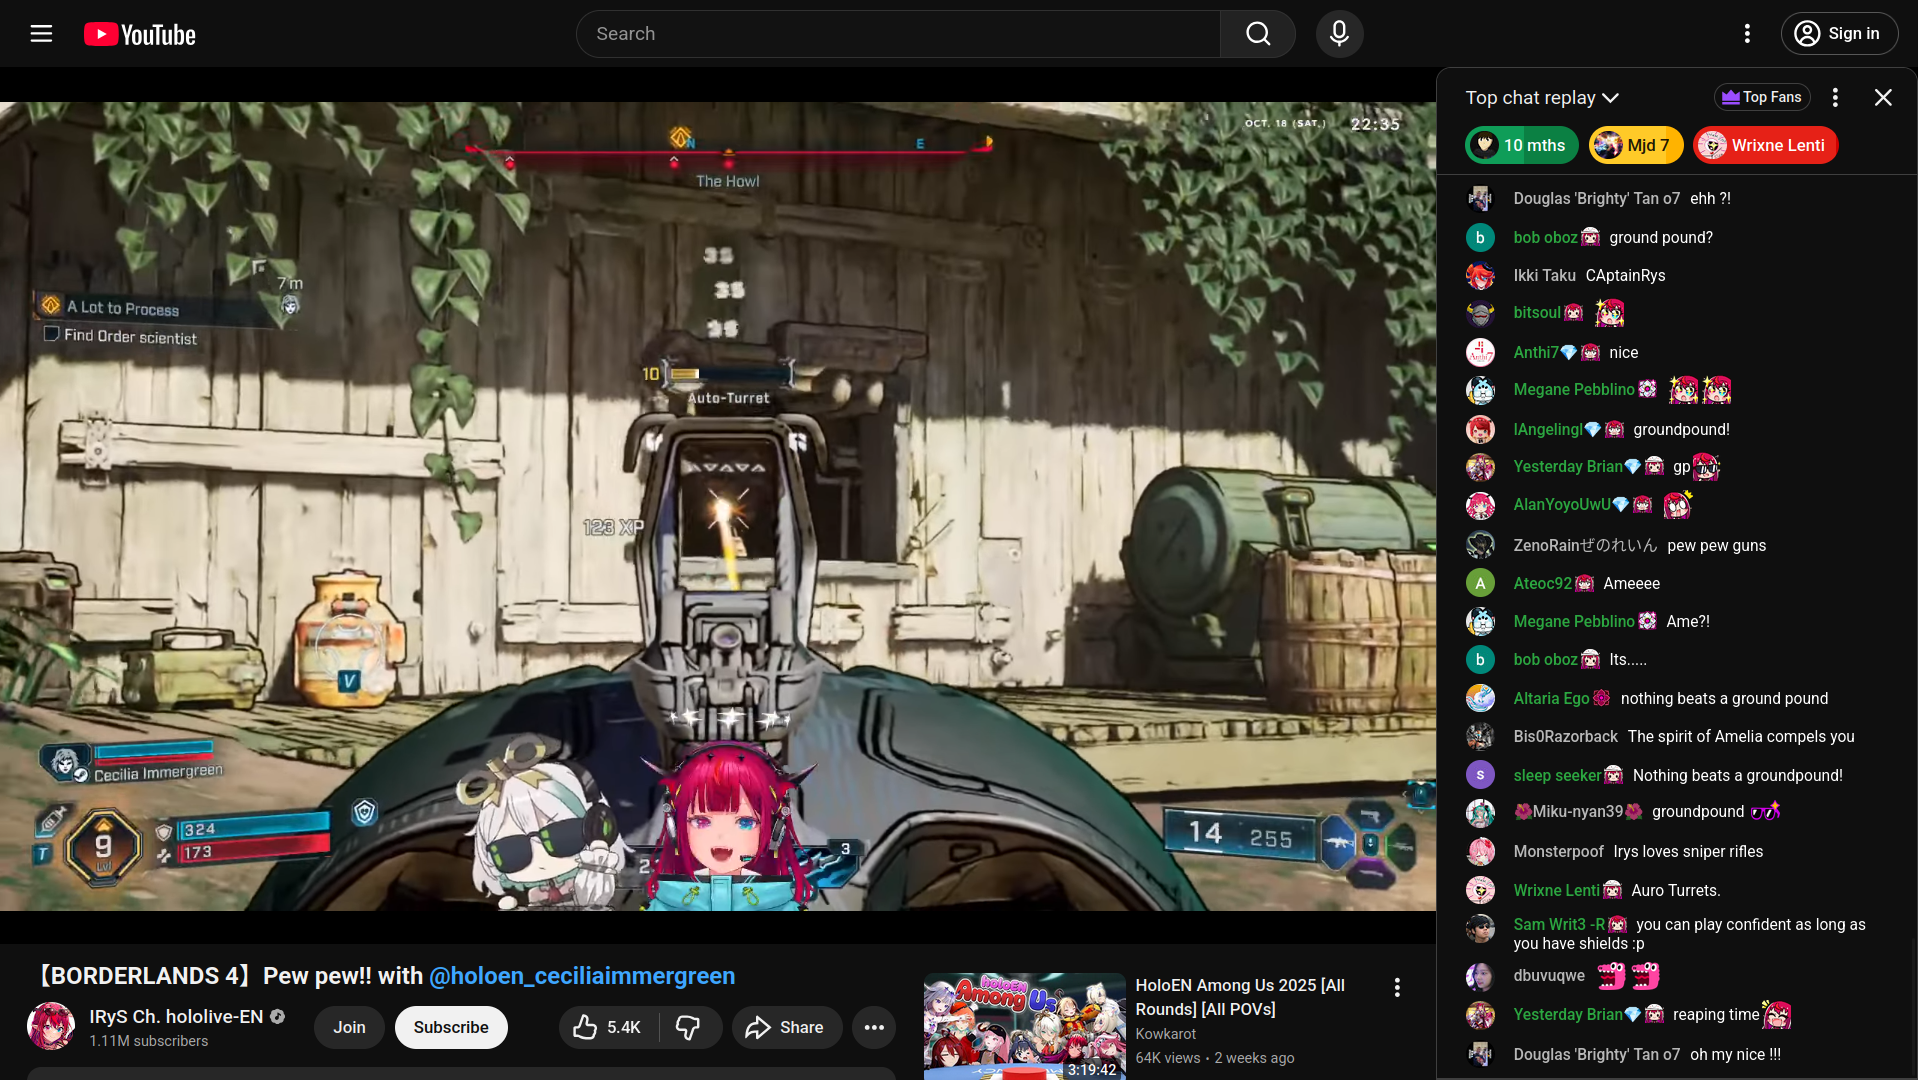Open HoloEN Among Us 2025 video title
Viewport: 1918px width, 1080px height.
point(1240,997)
